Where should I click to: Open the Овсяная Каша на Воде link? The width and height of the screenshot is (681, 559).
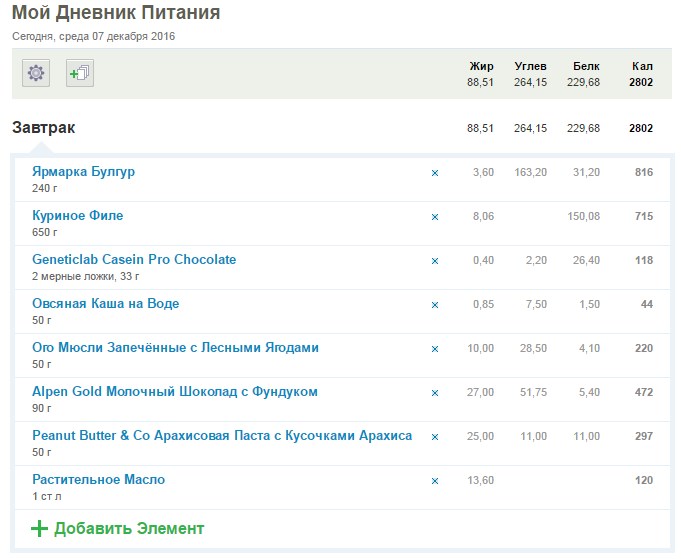pos(105,304)
